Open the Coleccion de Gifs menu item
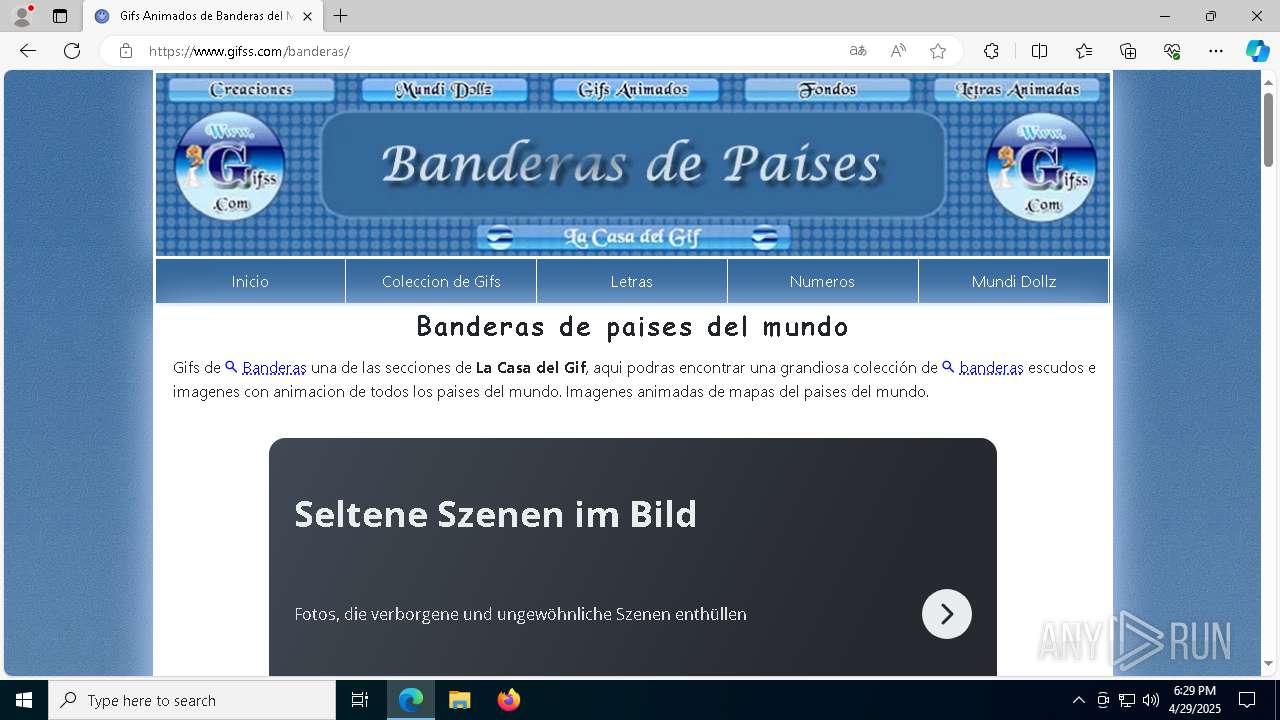The image size is (1280, 720). [441, 281]
